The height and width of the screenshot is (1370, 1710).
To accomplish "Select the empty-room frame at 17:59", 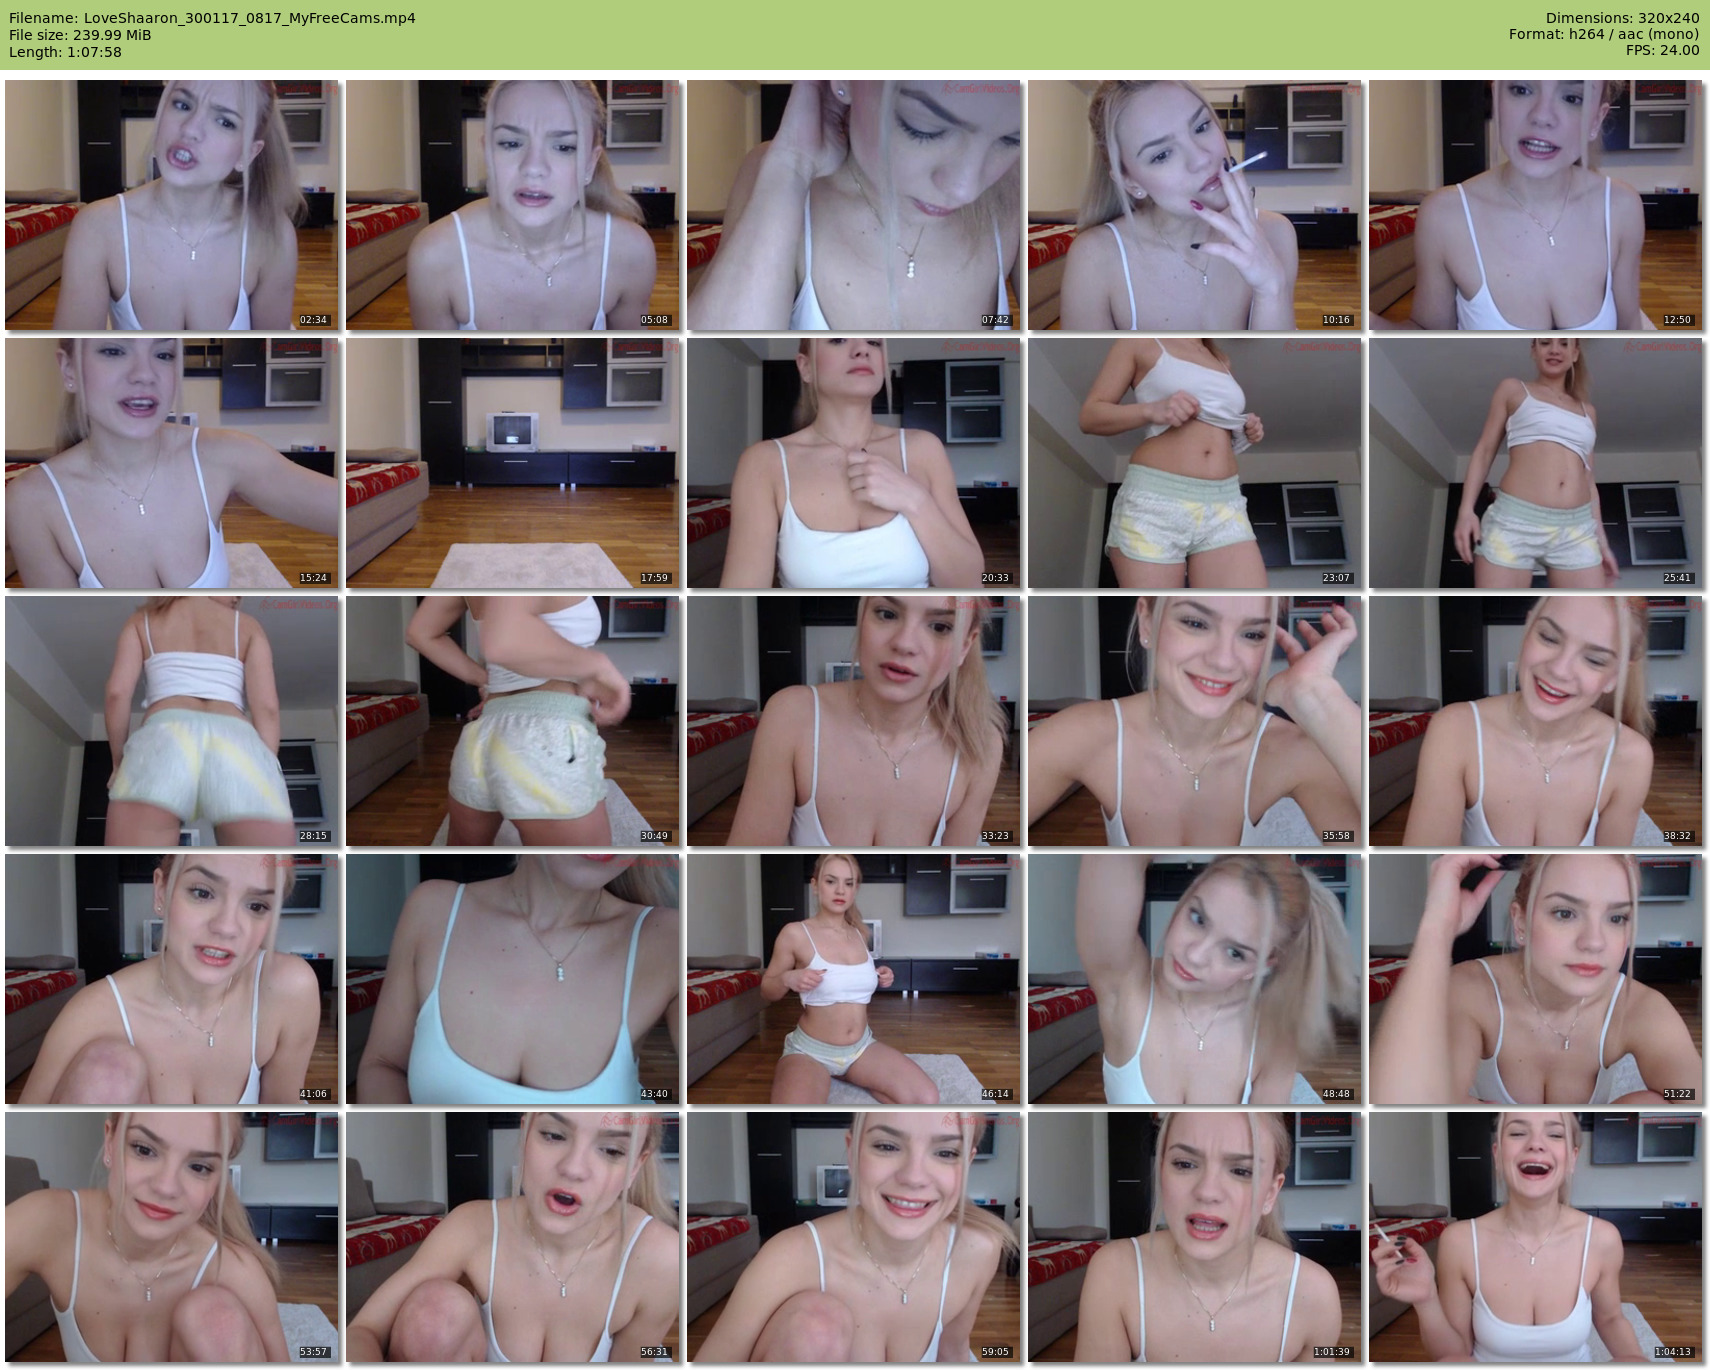I will tap(513, 463).
